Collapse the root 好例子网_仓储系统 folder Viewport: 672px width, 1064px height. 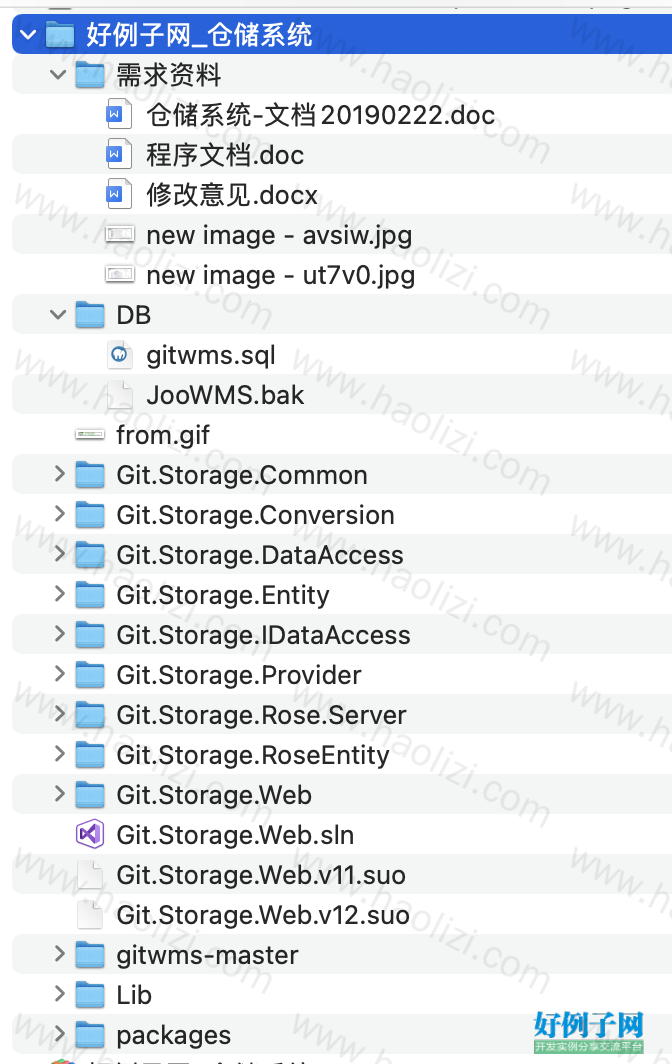click(29, 34)
